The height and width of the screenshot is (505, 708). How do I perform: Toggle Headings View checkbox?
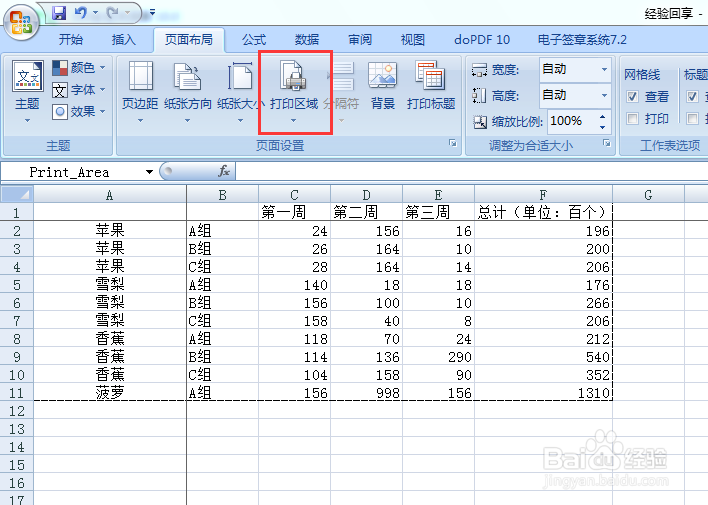coord(692,96)
